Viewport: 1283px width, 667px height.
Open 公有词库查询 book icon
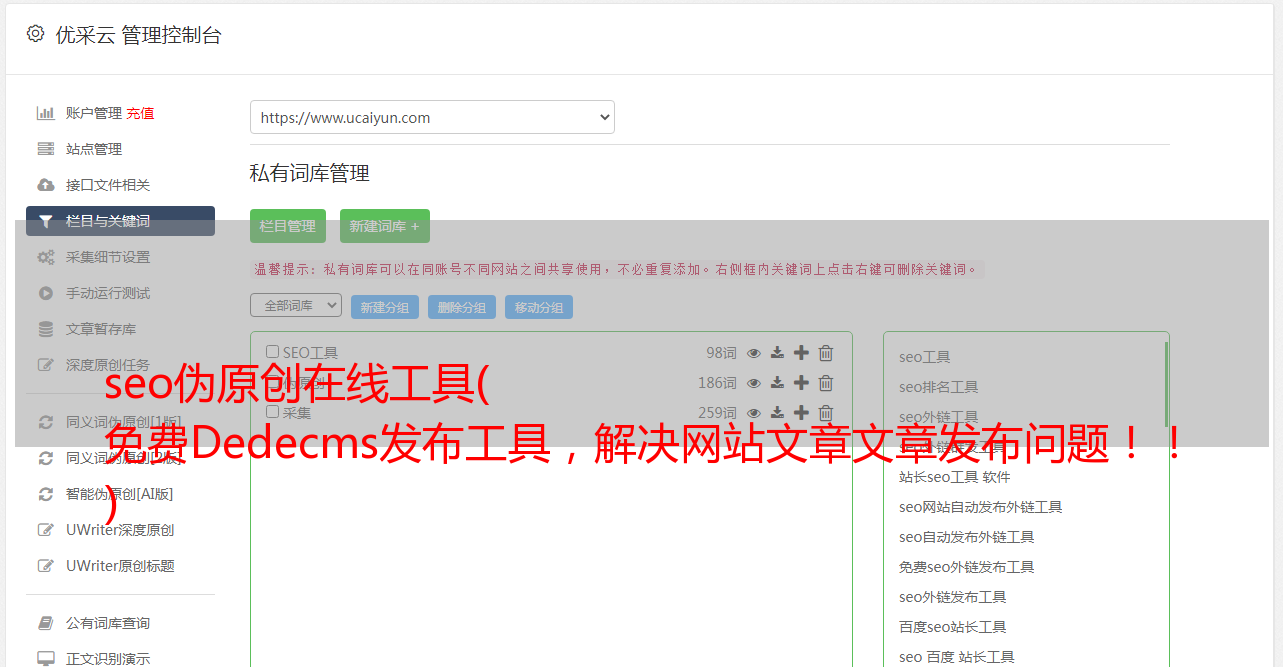click(45, 623)
